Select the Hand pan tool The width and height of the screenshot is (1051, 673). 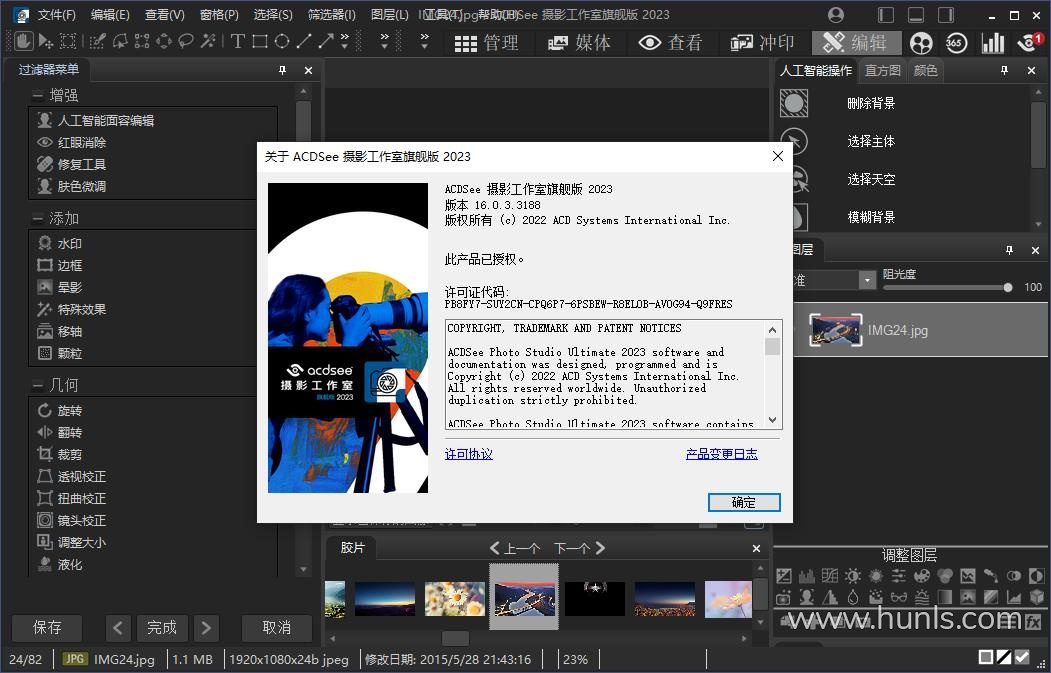point(23,42)
